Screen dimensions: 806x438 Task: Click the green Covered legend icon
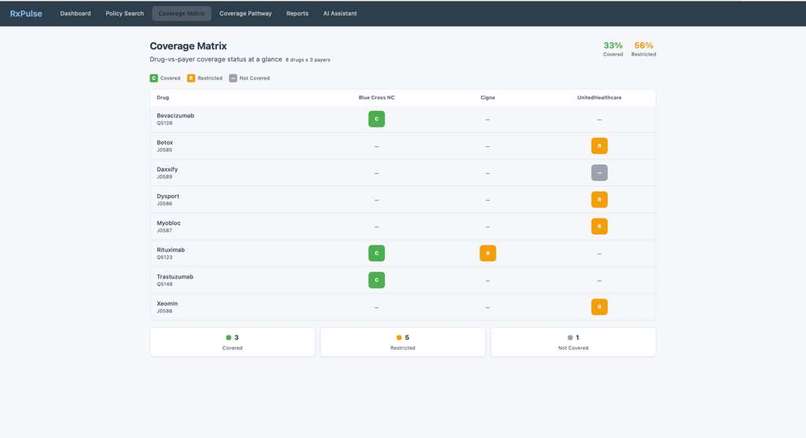click(x=154, y=78)
